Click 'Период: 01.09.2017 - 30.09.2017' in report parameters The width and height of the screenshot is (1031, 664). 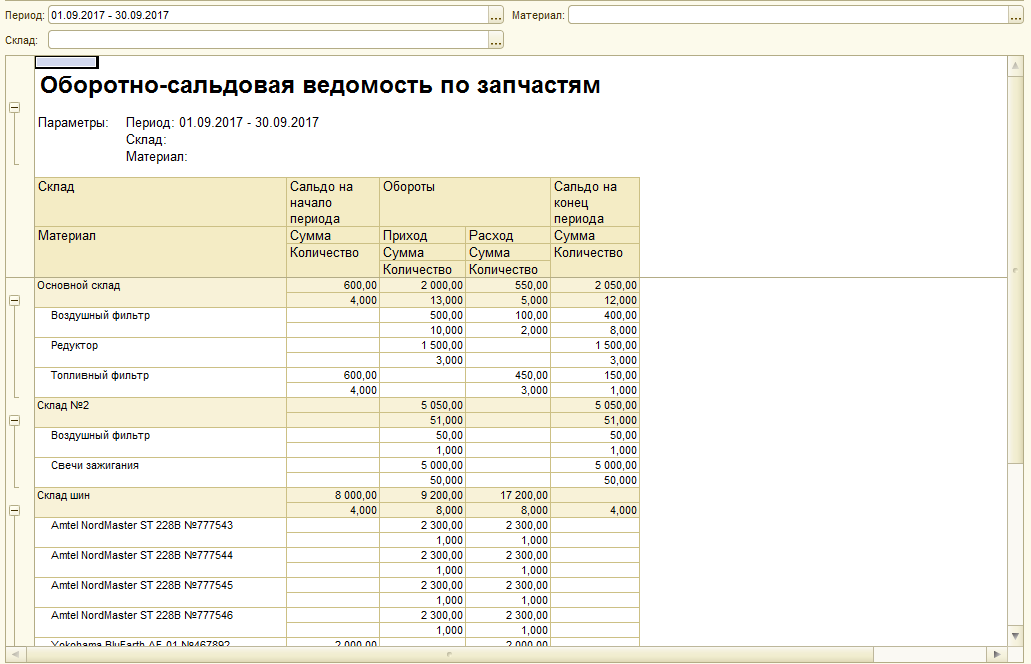point(222,122)
